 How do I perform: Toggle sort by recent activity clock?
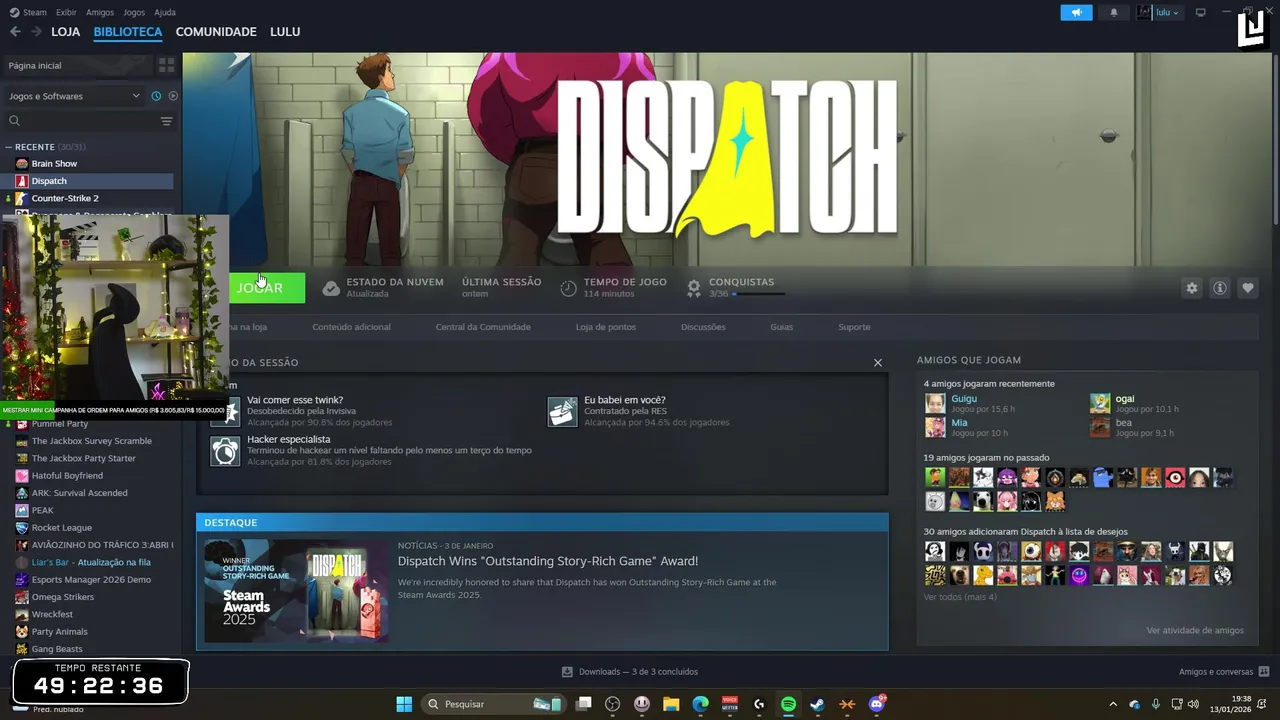point(156,96)
